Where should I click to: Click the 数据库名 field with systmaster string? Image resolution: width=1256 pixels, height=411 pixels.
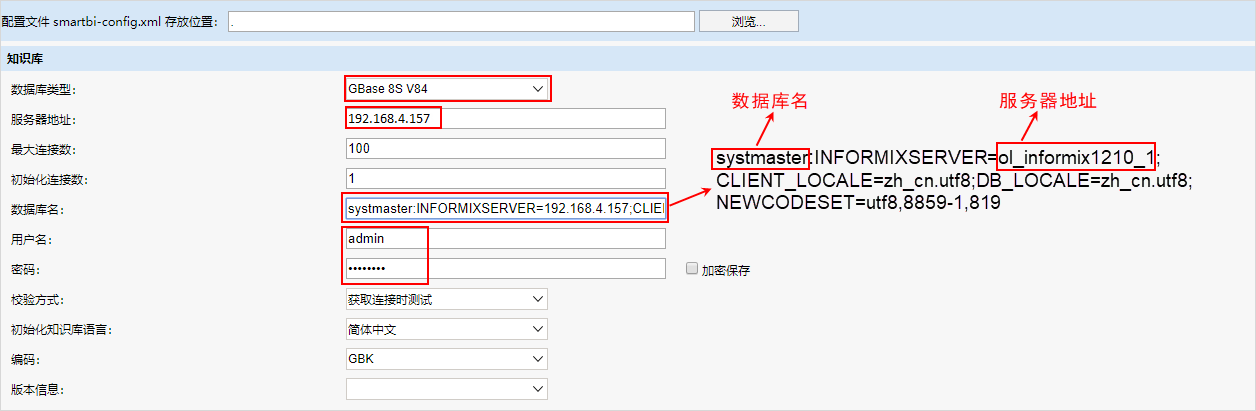[505, 209]
